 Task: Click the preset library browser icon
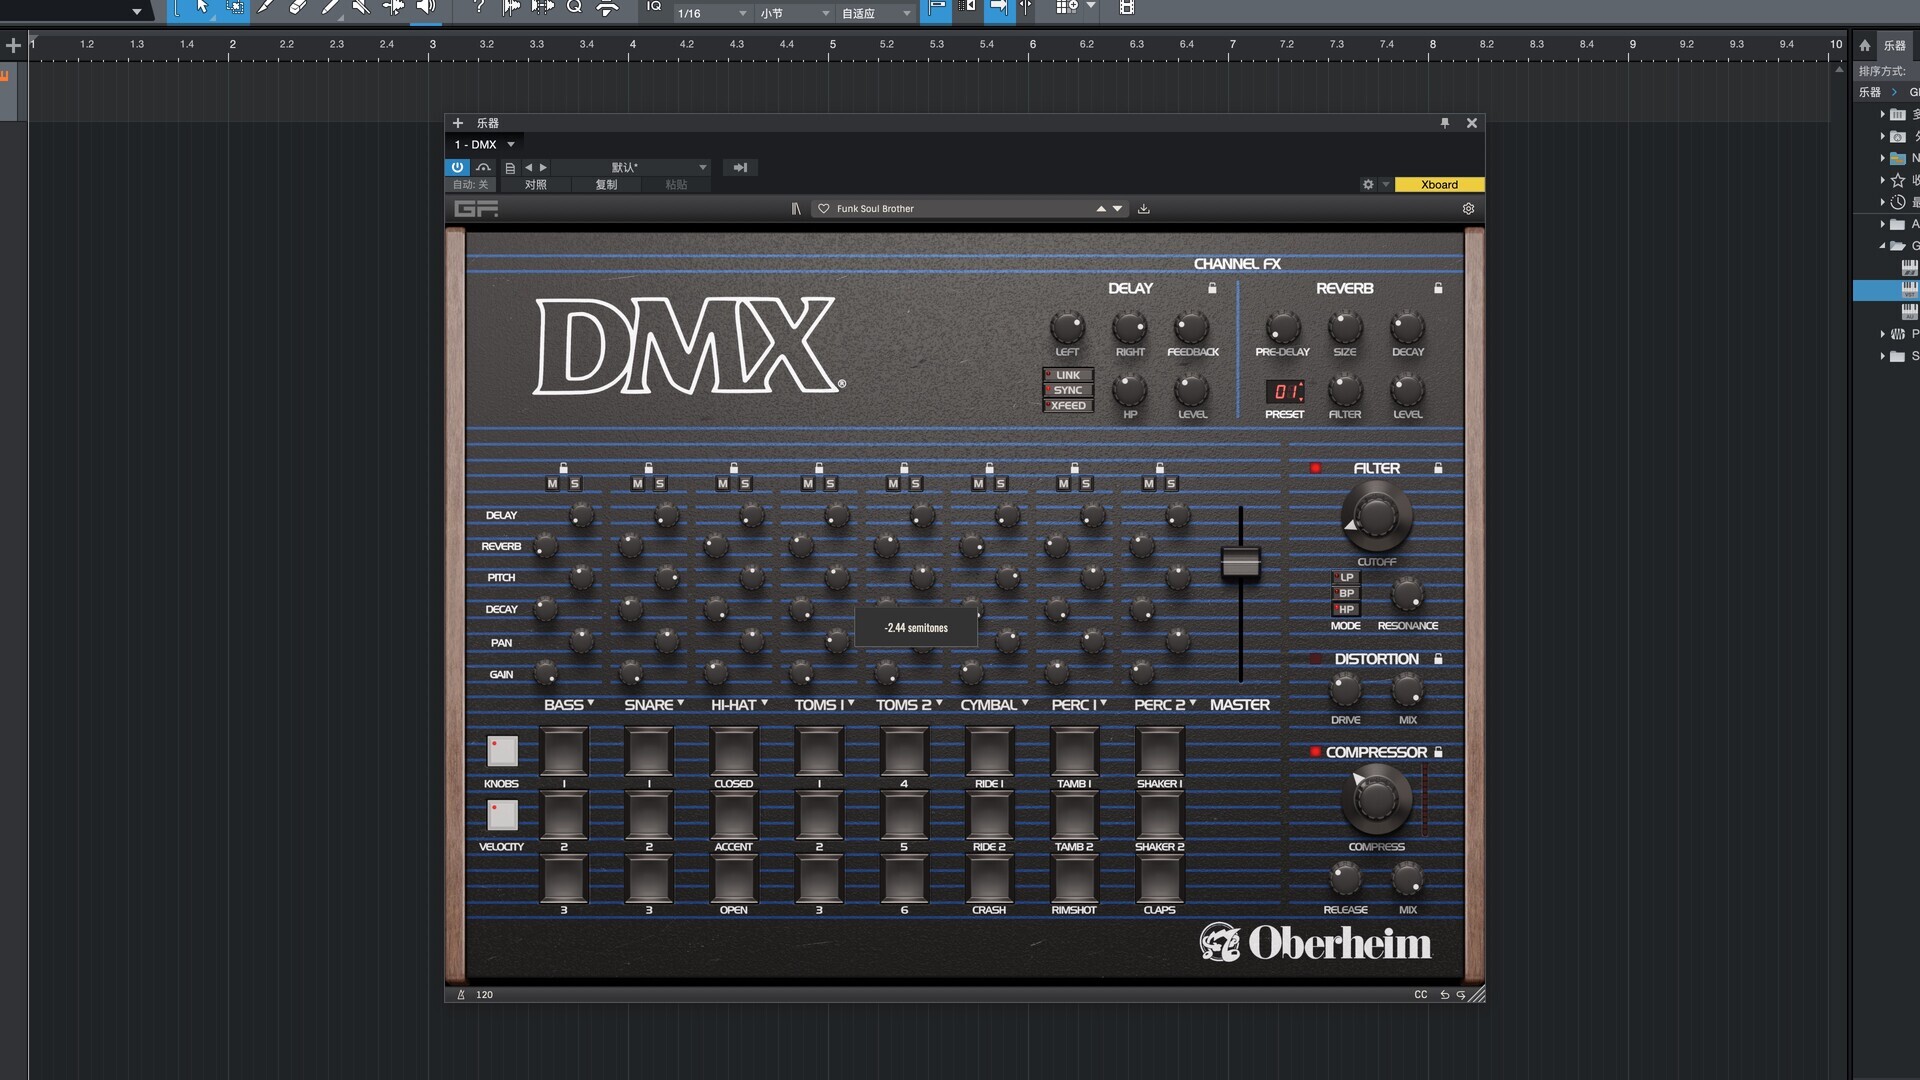pyautogui.click(x=796, y=209)
